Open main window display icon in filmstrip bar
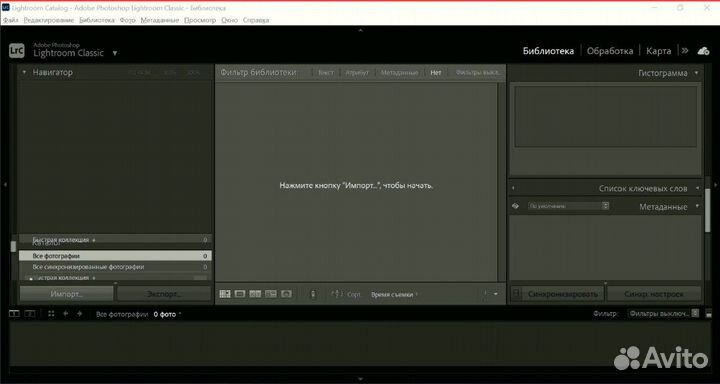 point(15,314)
